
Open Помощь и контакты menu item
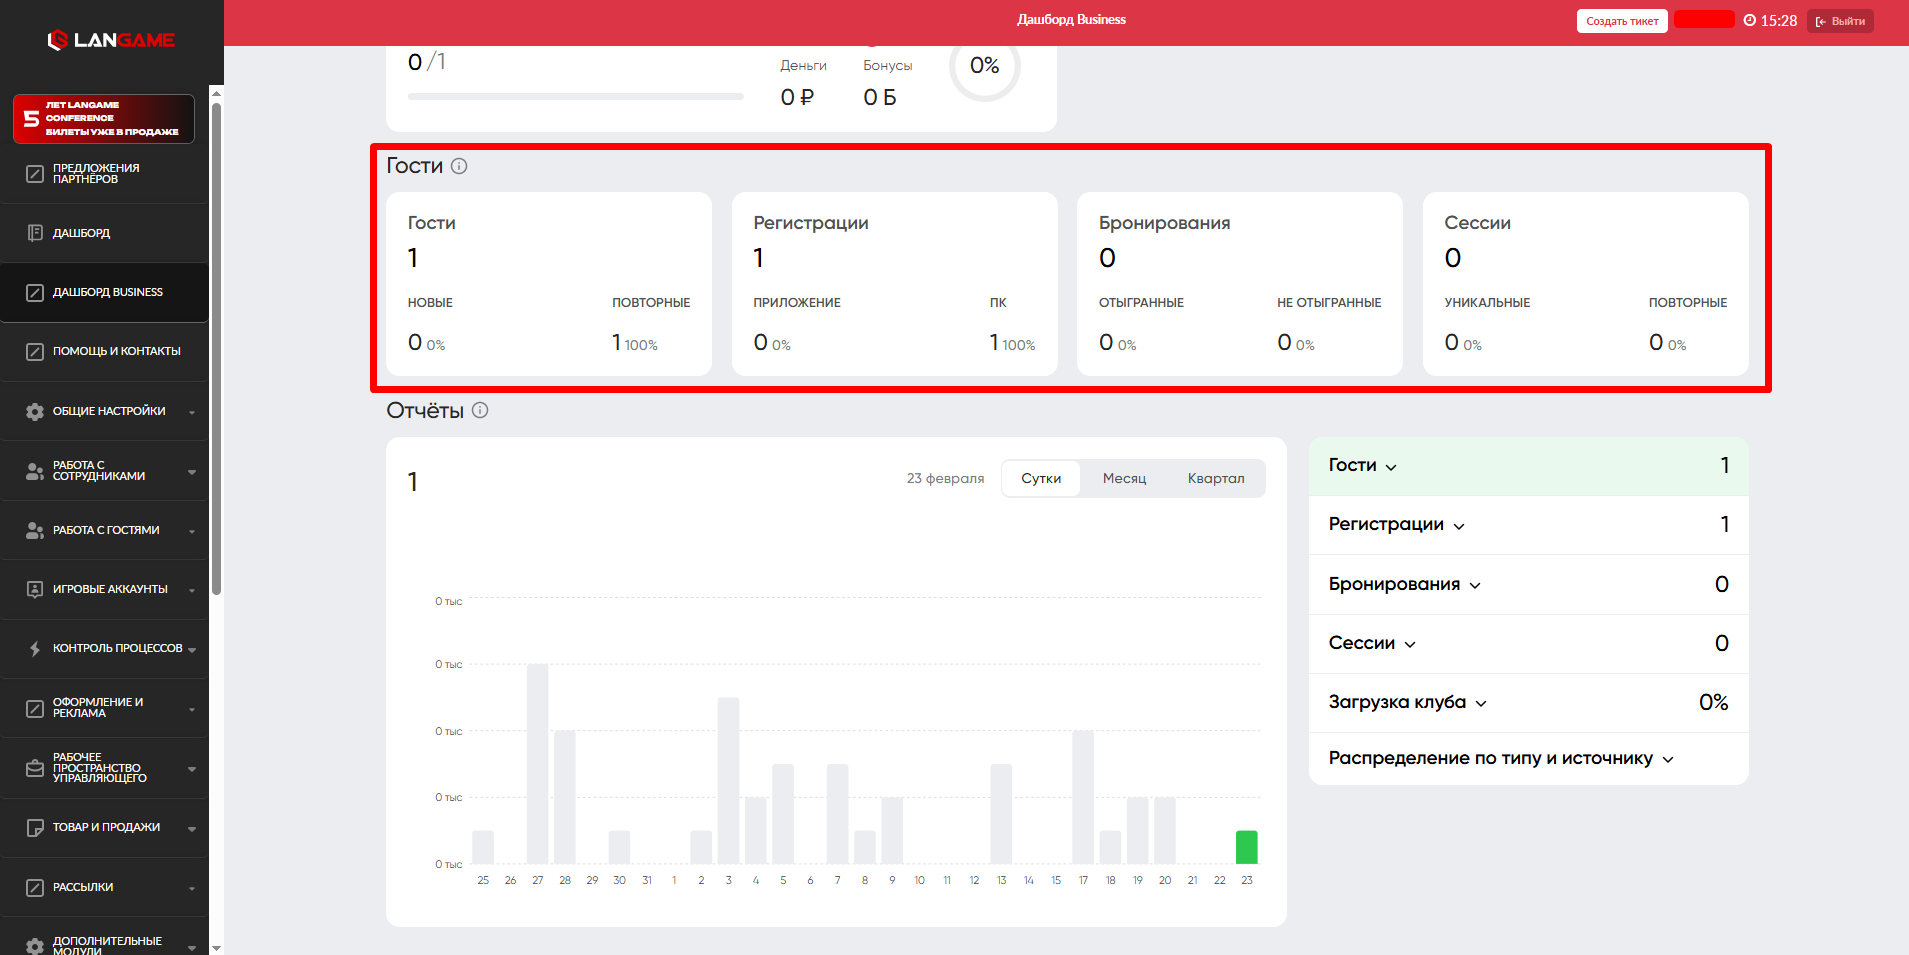[116, 351]
